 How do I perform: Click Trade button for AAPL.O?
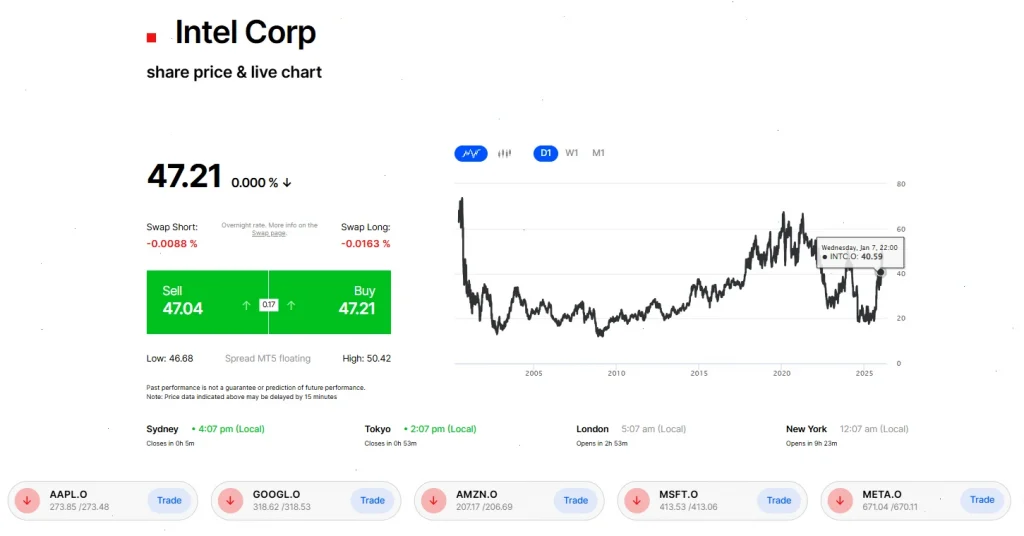tap(169, 500)
